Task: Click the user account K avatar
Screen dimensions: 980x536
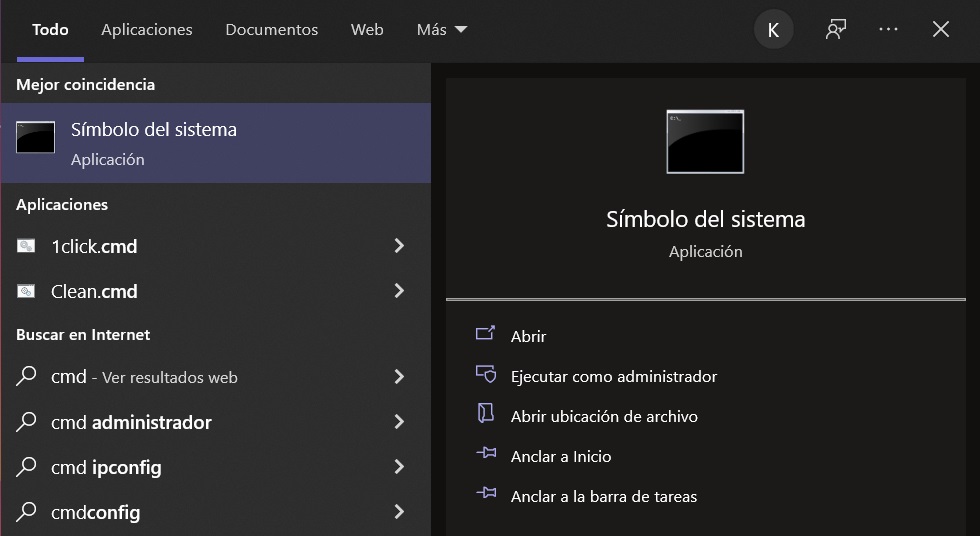Action: coord(773,30)
